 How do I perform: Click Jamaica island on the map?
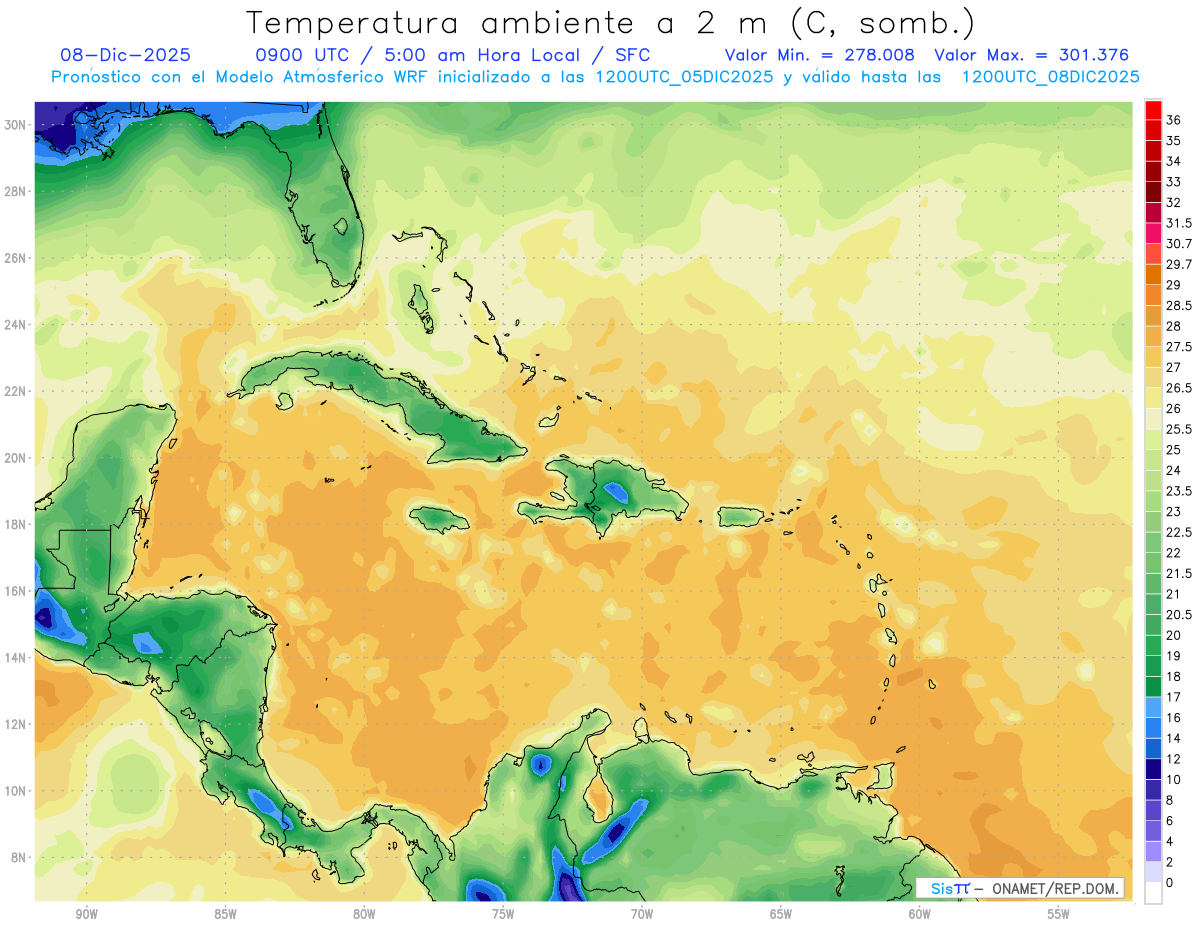click(x=439, y=518)
